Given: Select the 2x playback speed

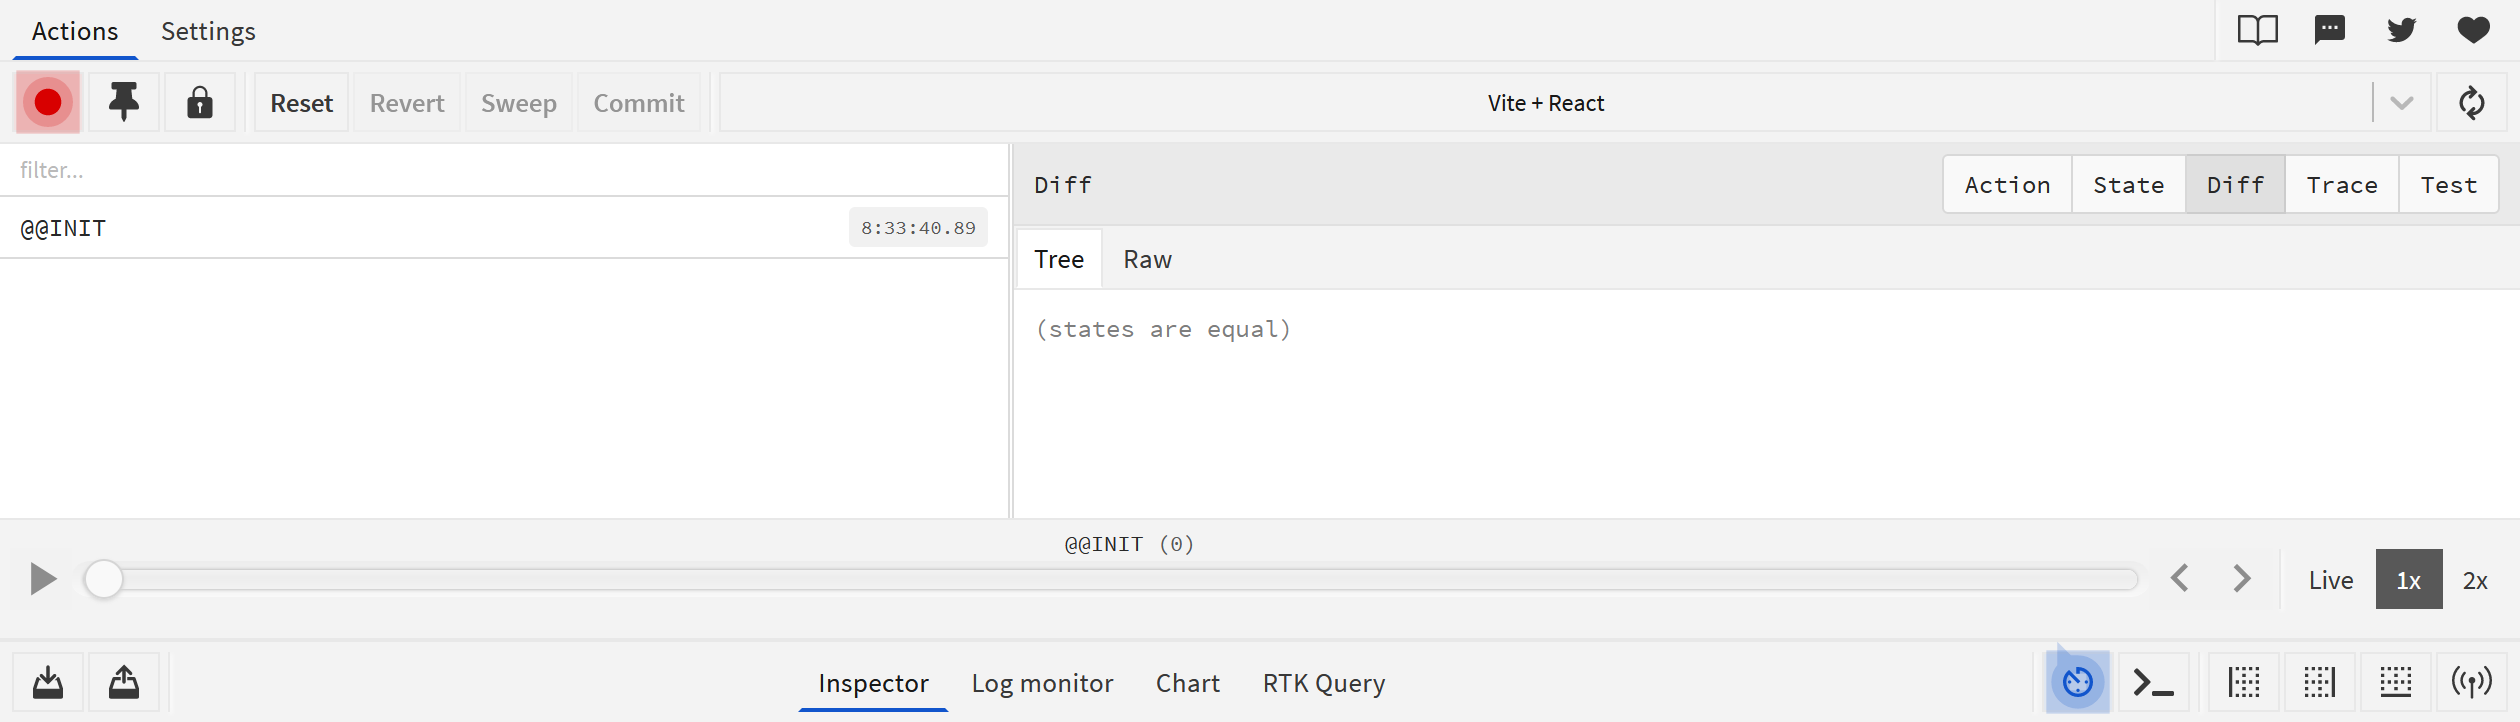Looking at the screenshot, I should (2474, 580).
